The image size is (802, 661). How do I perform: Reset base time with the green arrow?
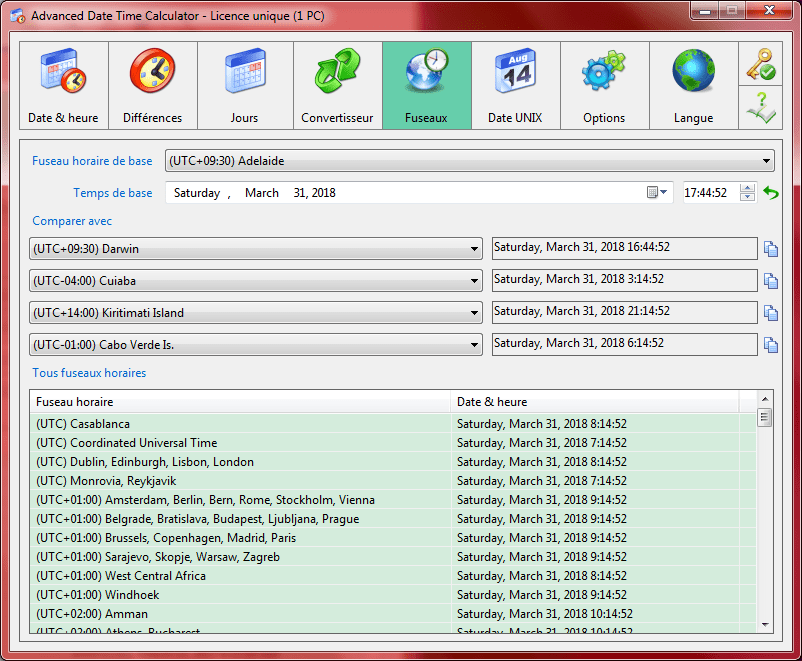770,193
